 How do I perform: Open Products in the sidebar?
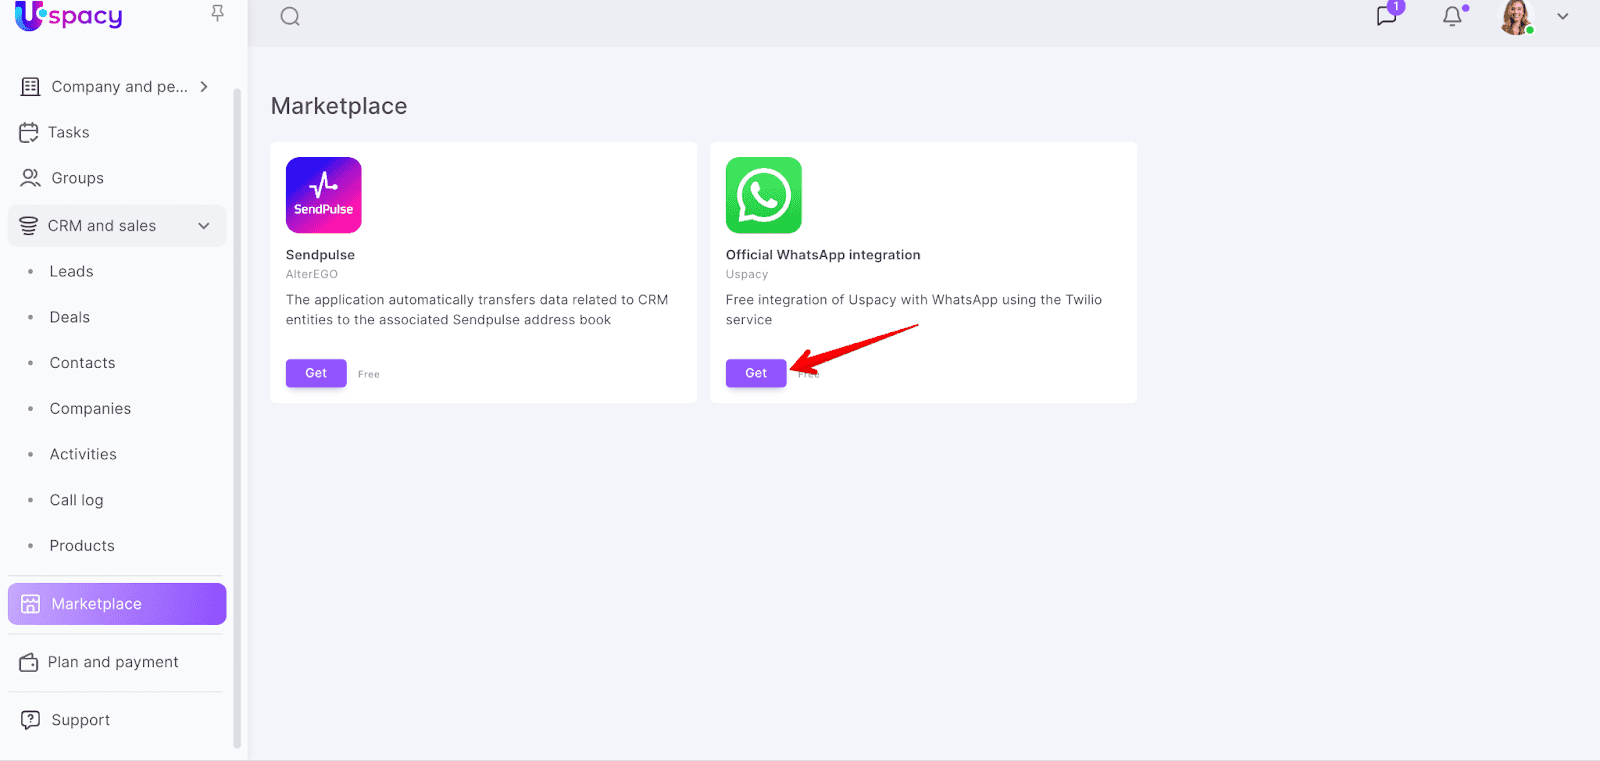(82, 546)
